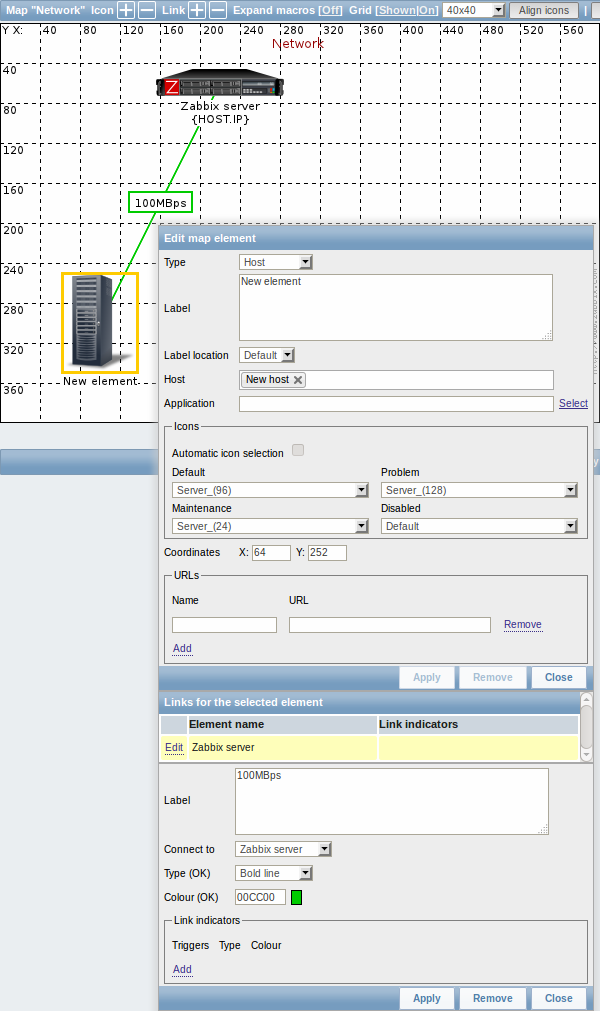Open the 40x40 grid size dropdown
The width and height of the screenshot is (600, 1011).
(474, 10)
